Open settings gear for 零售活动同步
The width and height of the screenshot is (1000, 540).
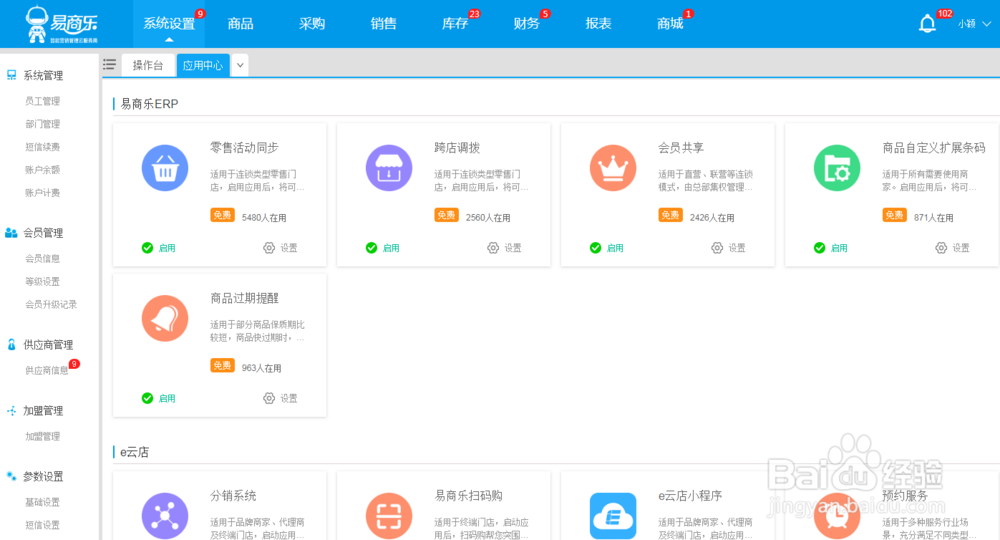pos(269,248)
